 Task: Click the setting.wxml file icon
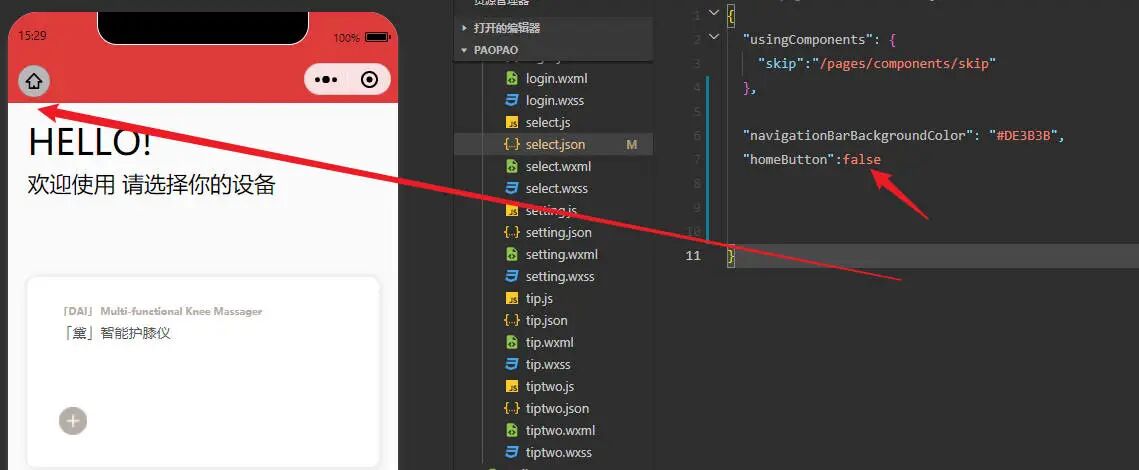(511, 254)
